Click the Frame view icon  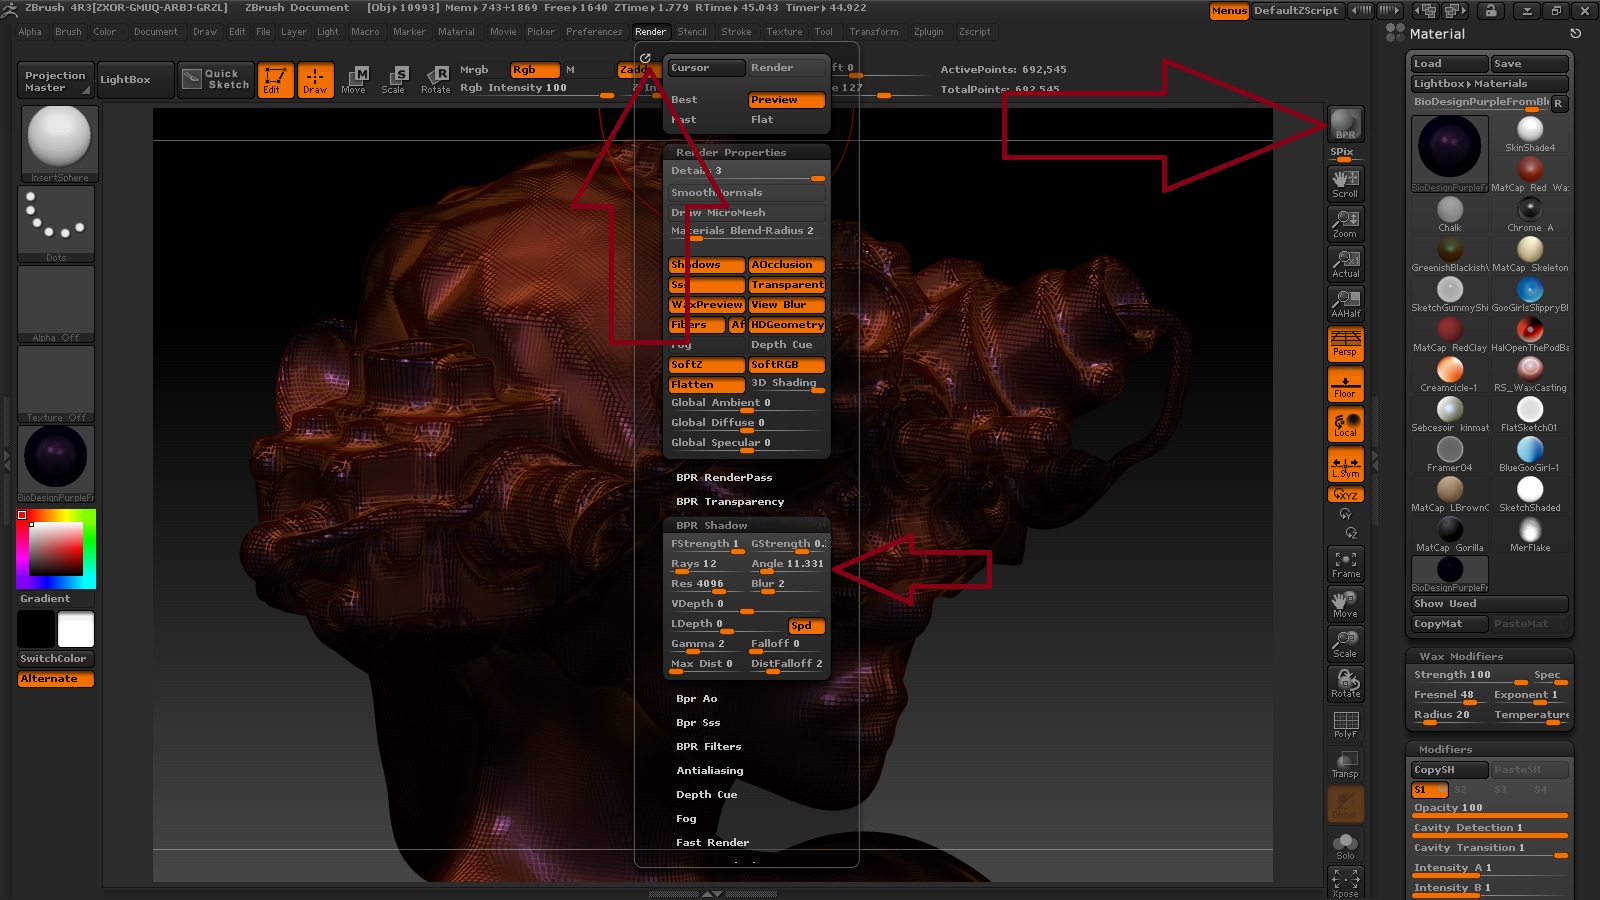[x=1345, y=564]
